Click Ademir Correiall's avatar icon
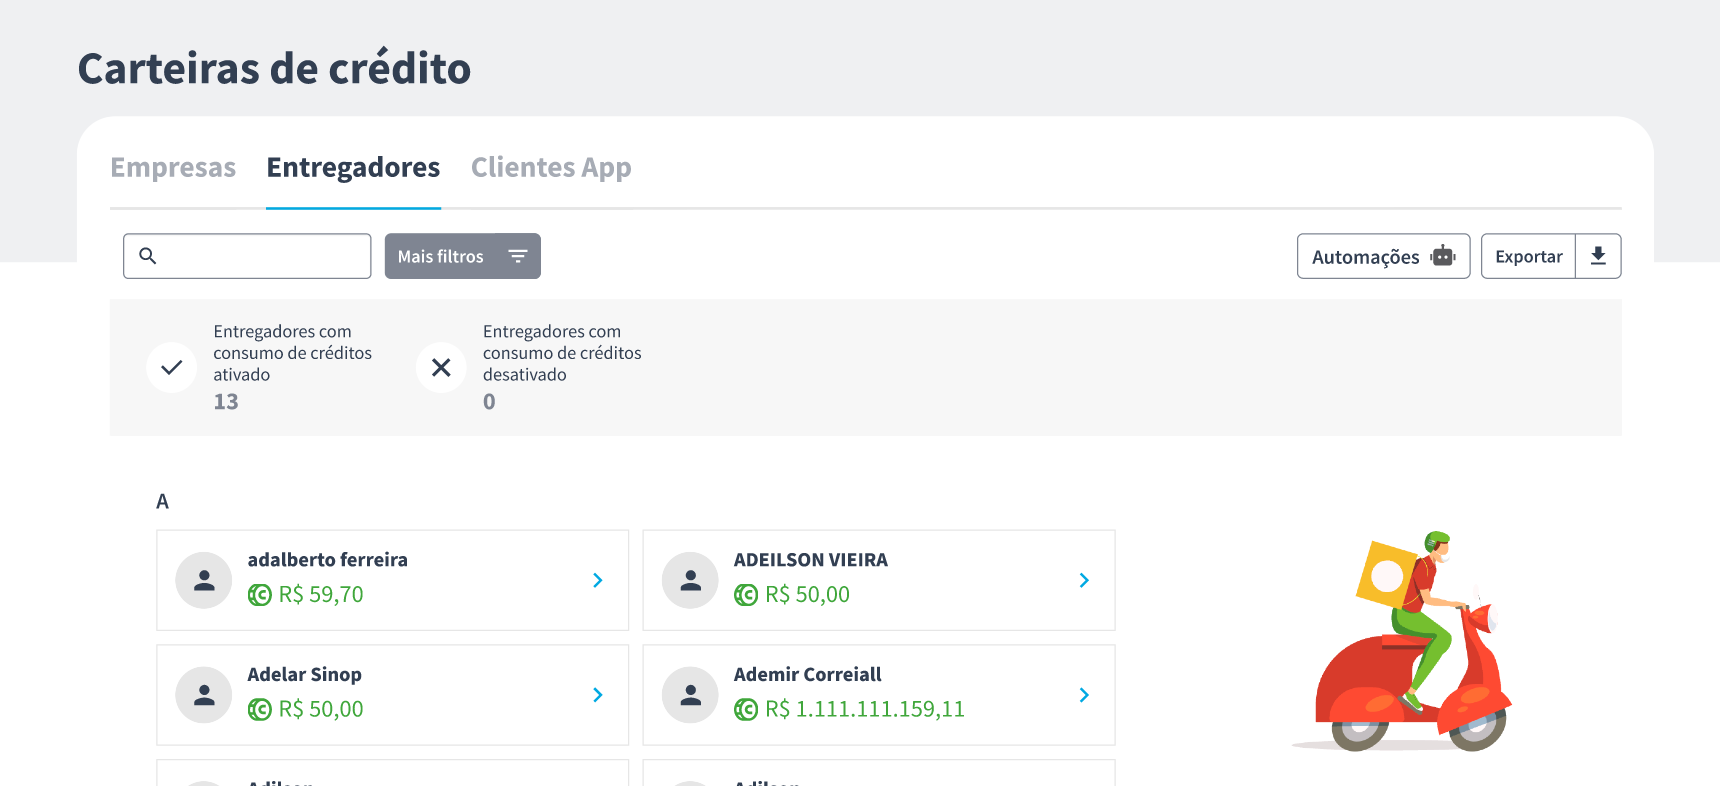 pyautogui.click(x=690, y=695)
